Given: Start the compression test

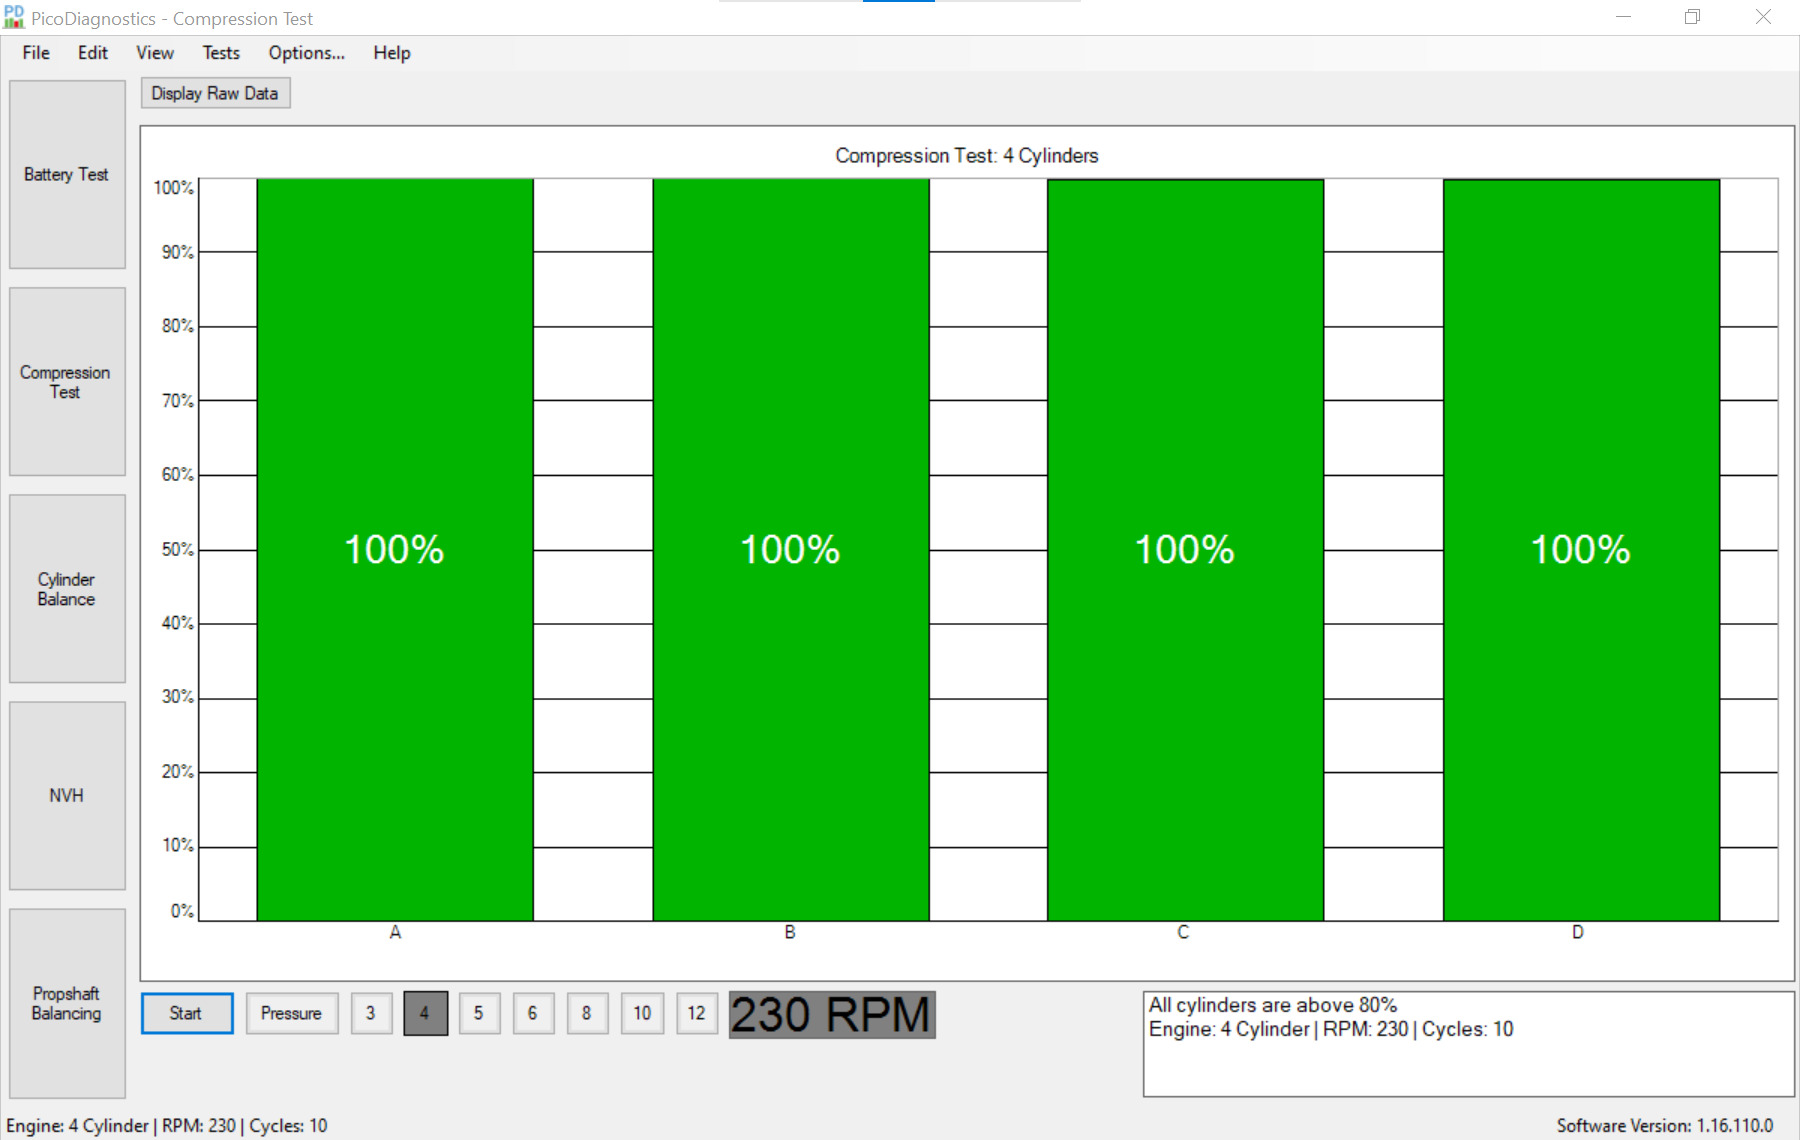Looking at the screenshot, I should click(187, 1013).
